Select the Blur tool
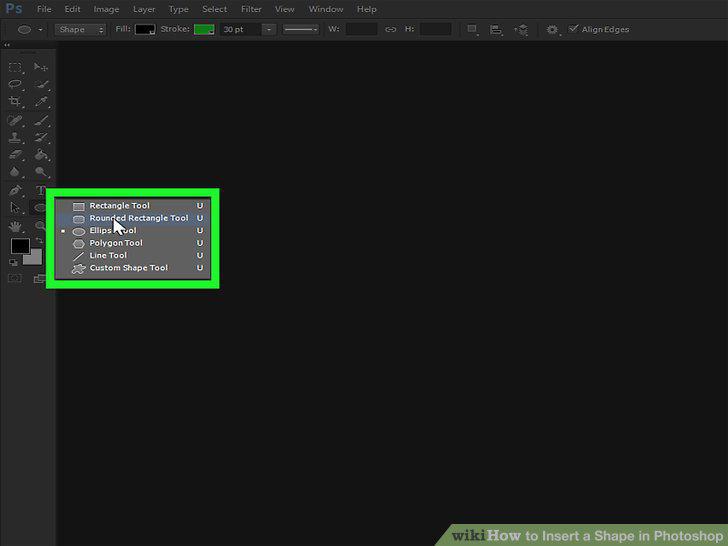Image resolution: width=728 pixels, height=546 pixels. 15,172
